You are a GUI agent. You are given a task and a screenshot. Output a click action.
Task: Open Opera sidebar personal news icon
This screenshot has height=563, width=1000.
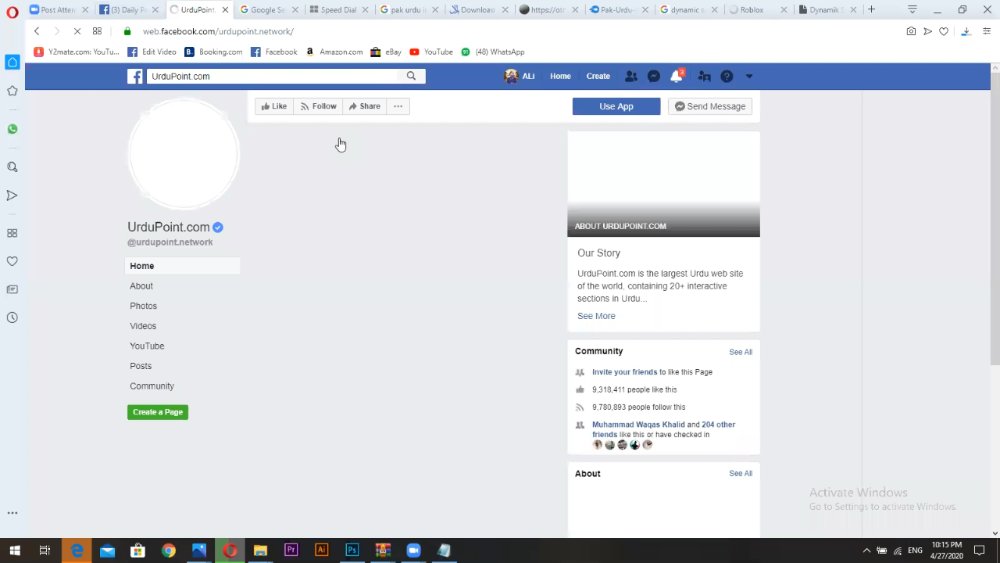(12, 289)
